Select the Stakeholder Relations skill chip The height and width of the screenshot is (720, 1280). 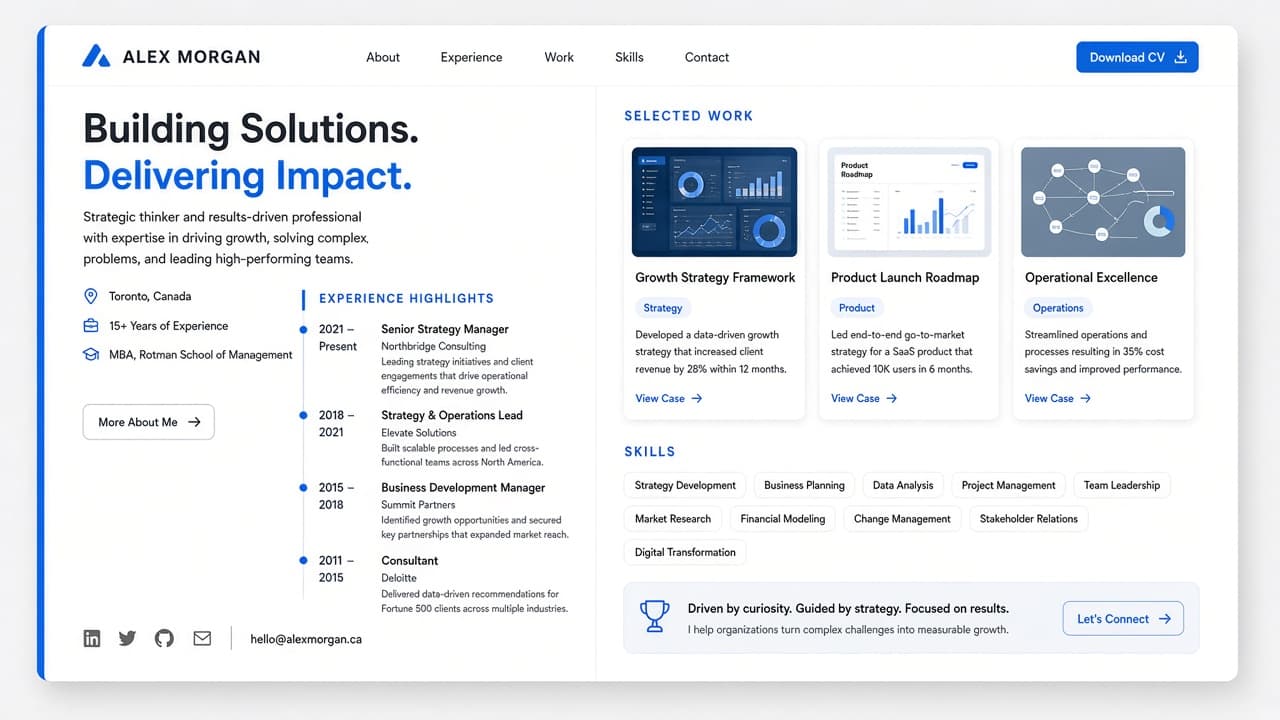pyautogui.click(x=1029, y=519)
